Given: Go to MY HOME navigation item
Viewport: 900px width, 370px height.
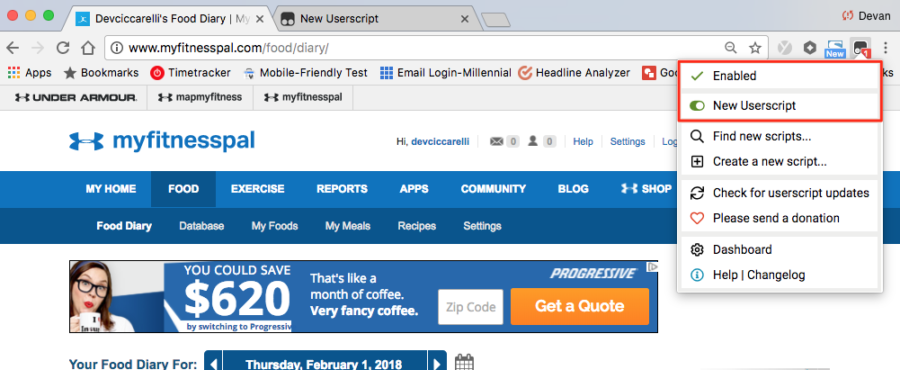Looking at the screenshot, I should (x=111, y=189).
